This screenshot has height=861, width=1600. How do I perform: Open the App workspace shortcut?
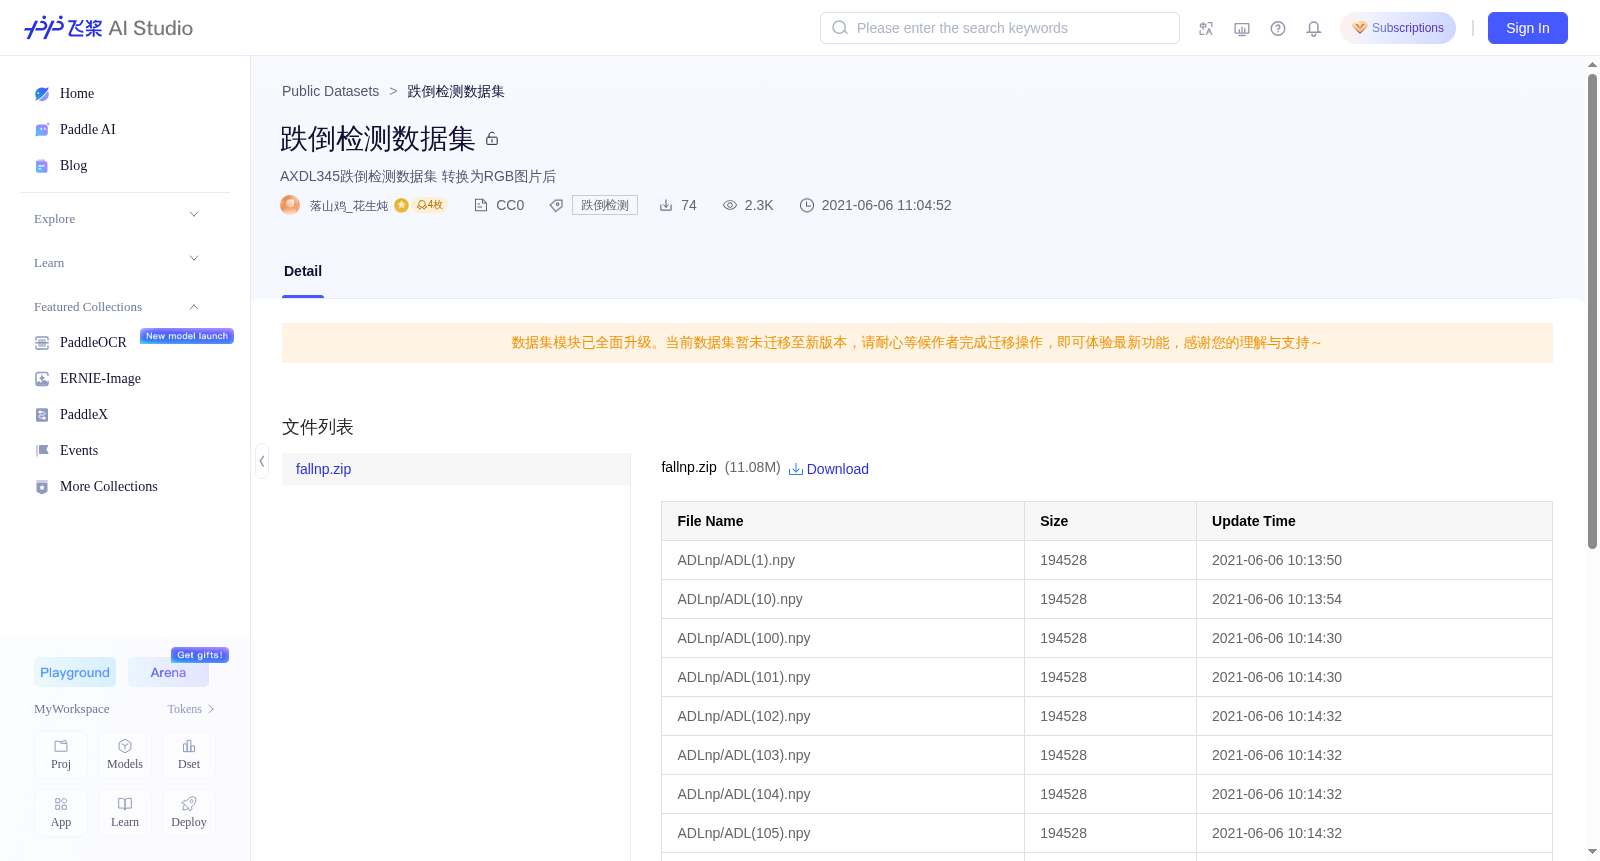click(x=61, y=813)
